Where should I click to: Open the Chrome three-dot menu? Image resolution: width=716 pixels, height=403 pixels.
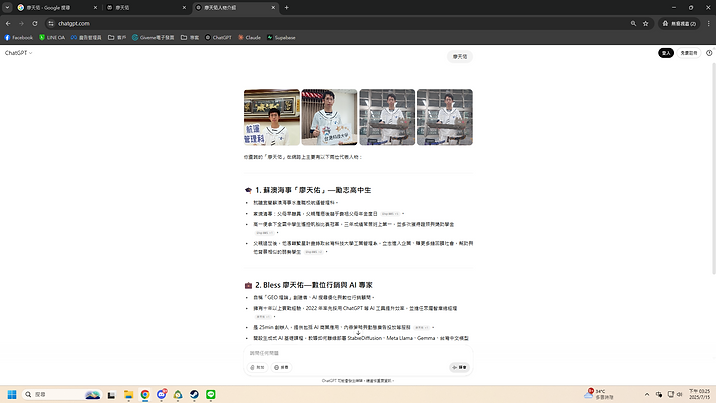point(706,22)
